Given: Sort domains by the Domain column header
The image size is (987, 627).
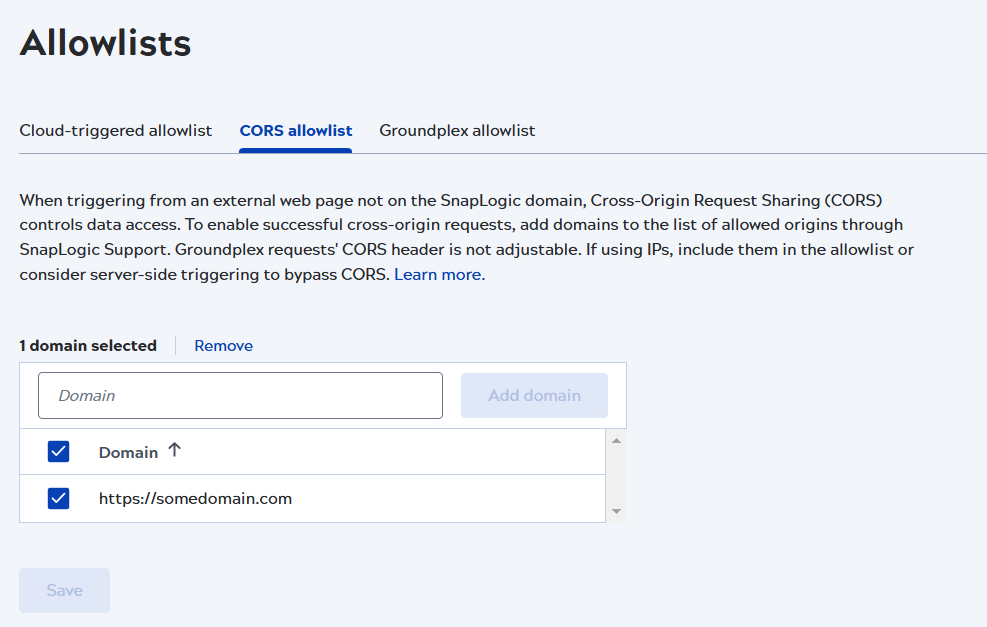Looking at the screenshot, I should 128,451.
